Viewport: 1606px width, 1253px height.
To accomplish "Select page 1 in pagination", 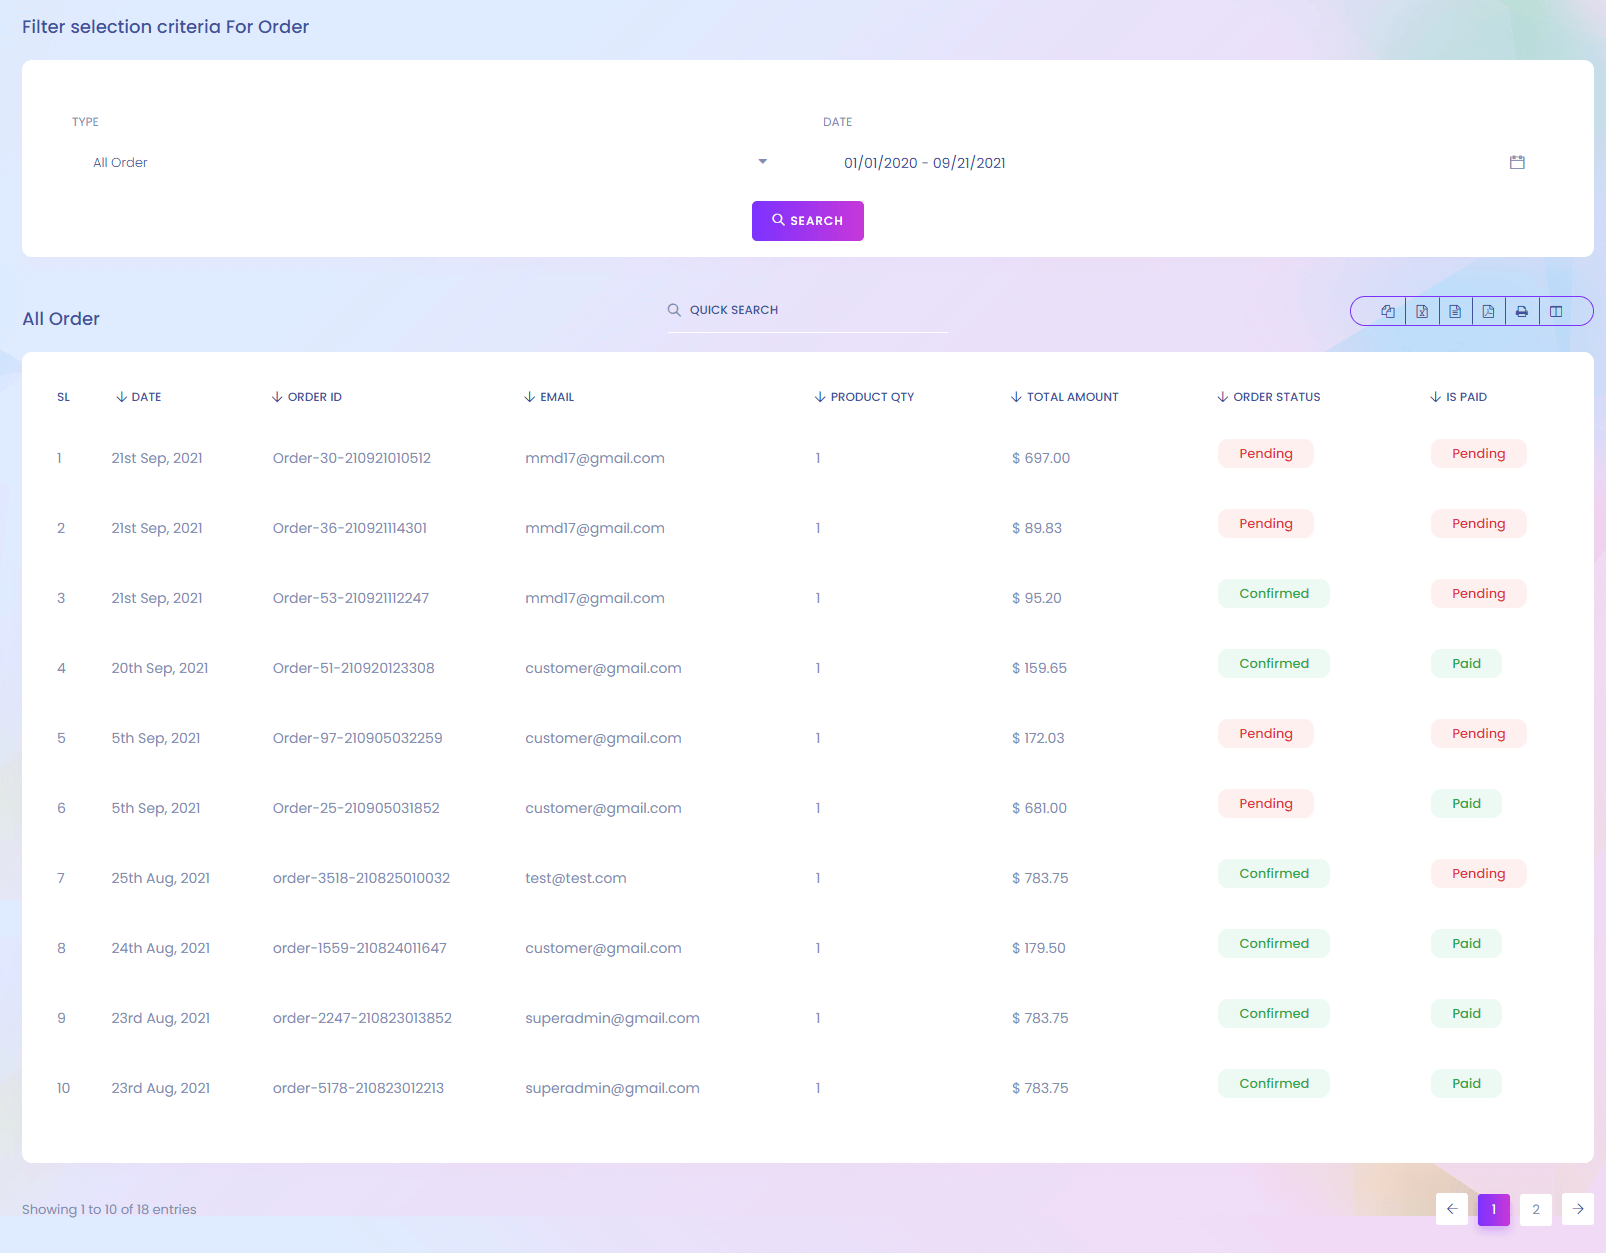I will point(1493,1209).
